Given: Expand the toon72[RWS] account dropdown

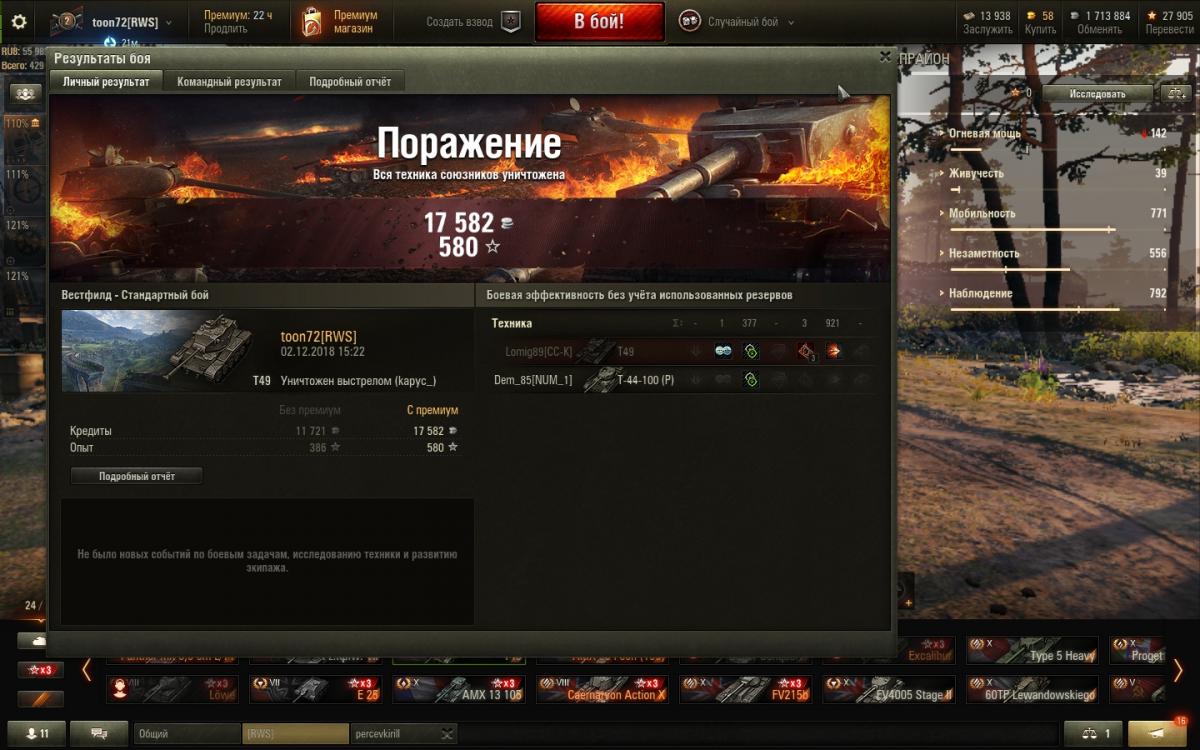Looking at the screenshot, I should point(168,22).
